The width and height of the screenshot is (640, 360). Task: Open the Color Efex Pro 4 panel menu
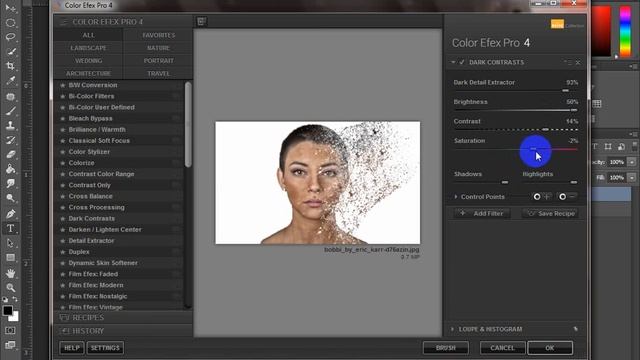64,22
